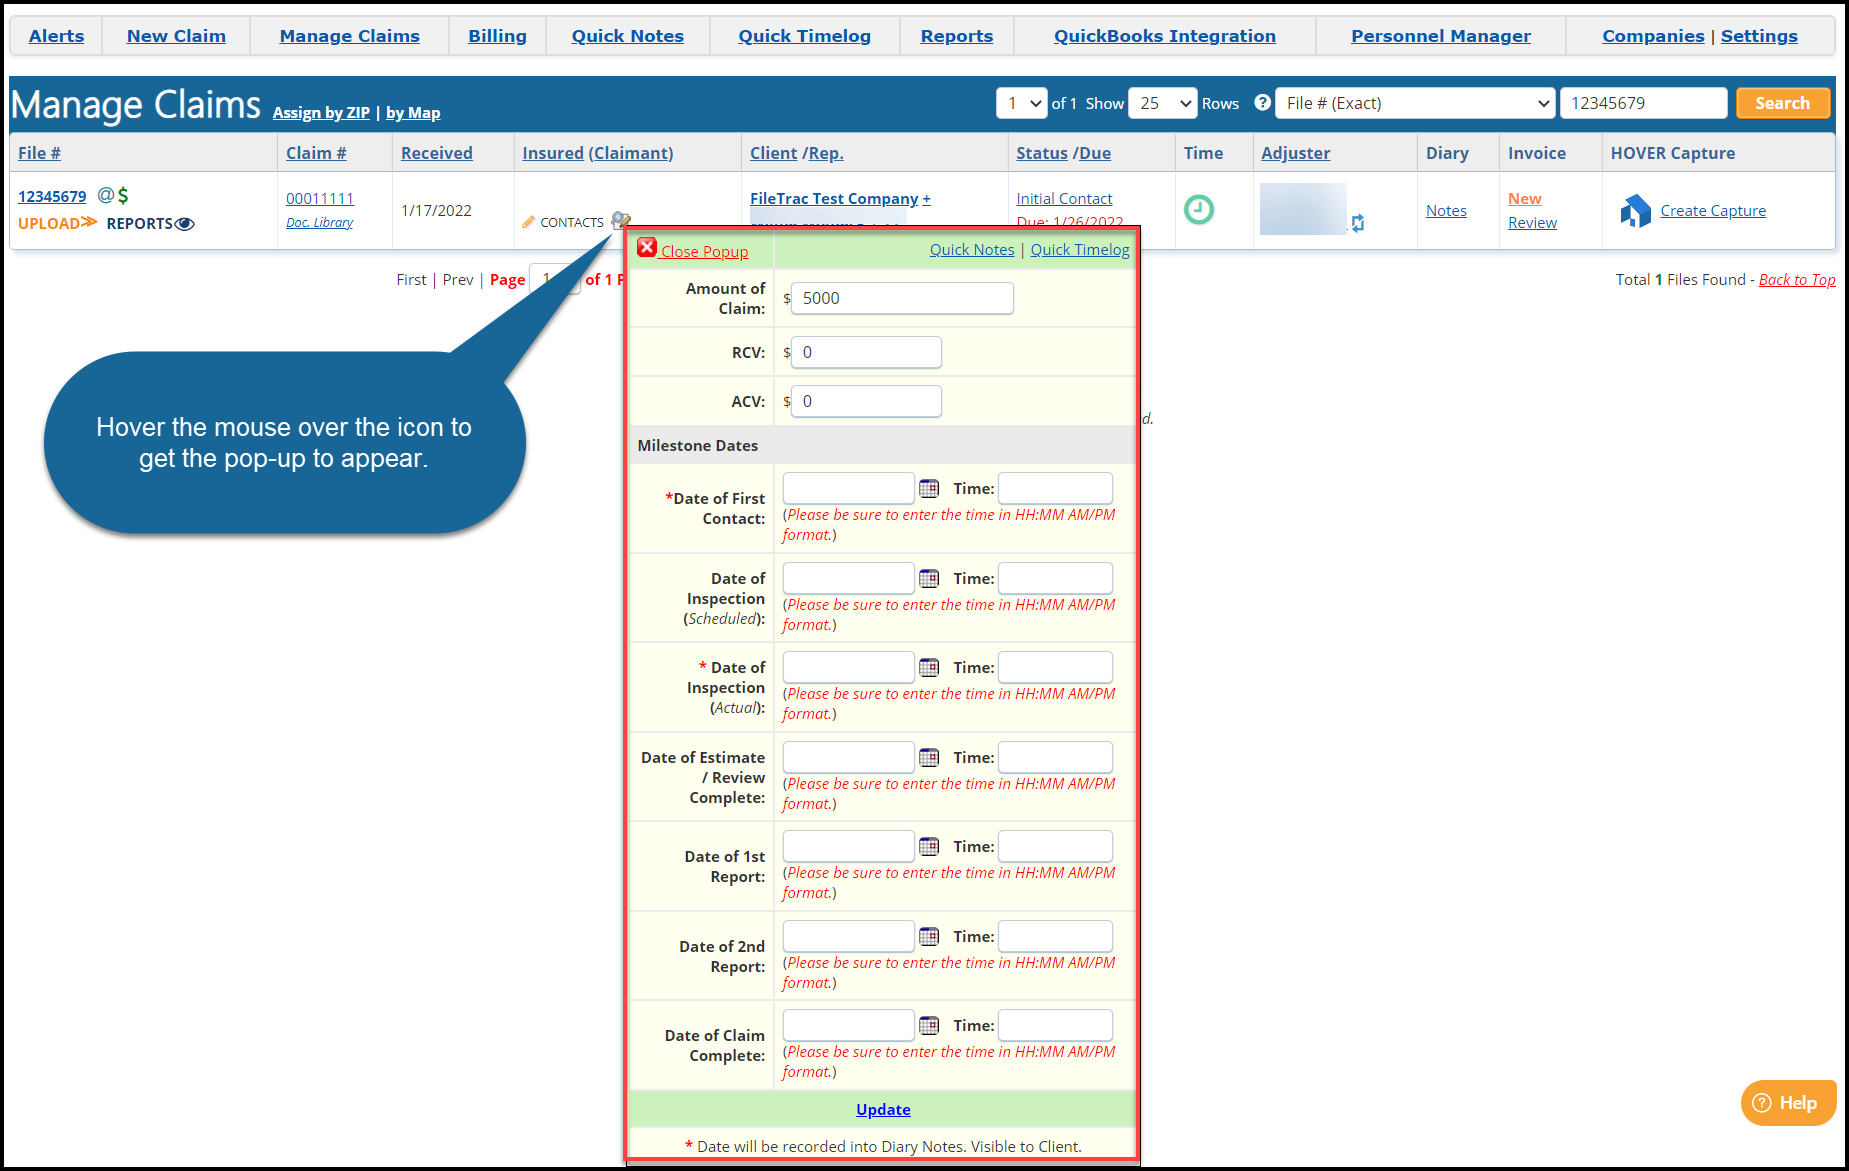Click the green clock Time icon
Viewport: 1849px width, 1171px height.
click(1198, 210)
